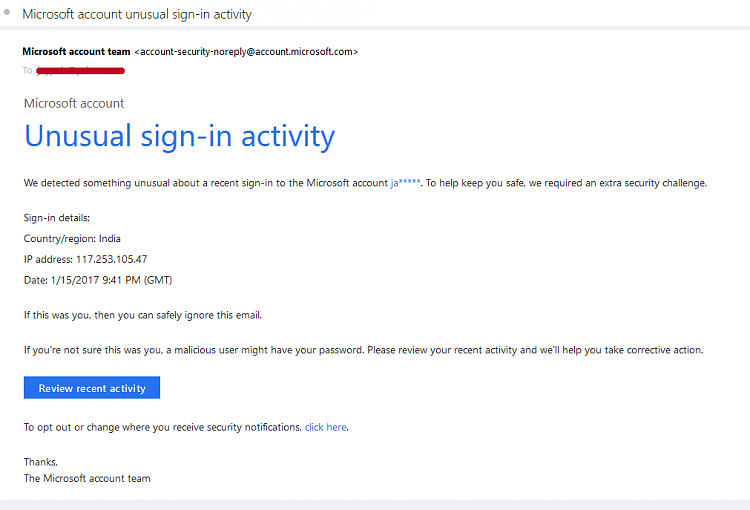
Task: Click the sender address account-security-noreply@account.microsoft.com
Action: click(246, 52)
